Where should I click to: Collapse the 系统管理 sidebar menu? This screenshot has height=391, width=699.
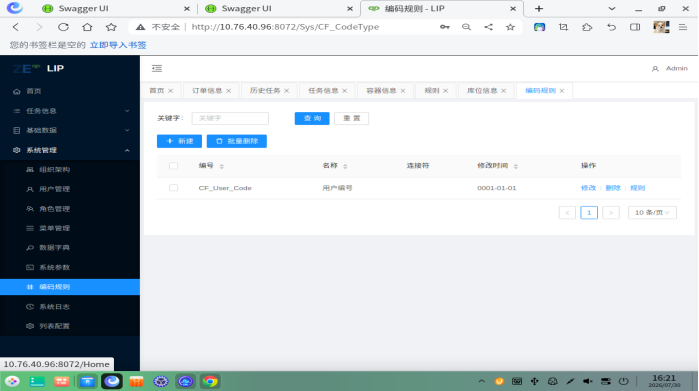click(x=70, y=150)
